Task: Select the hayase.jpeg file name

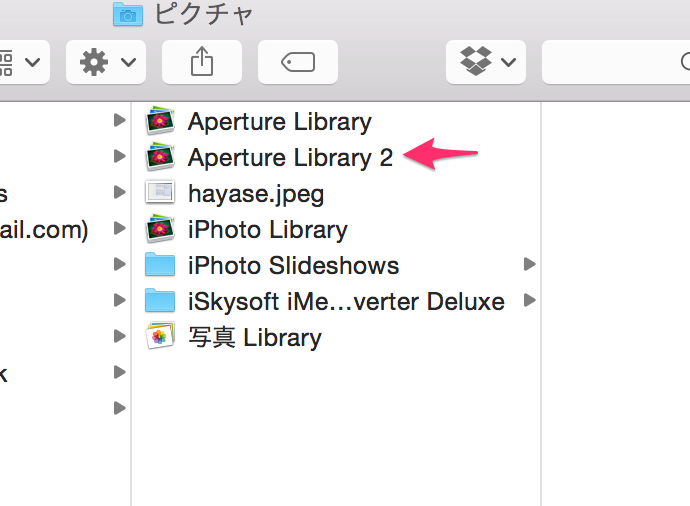Action: tap(256, 193)
